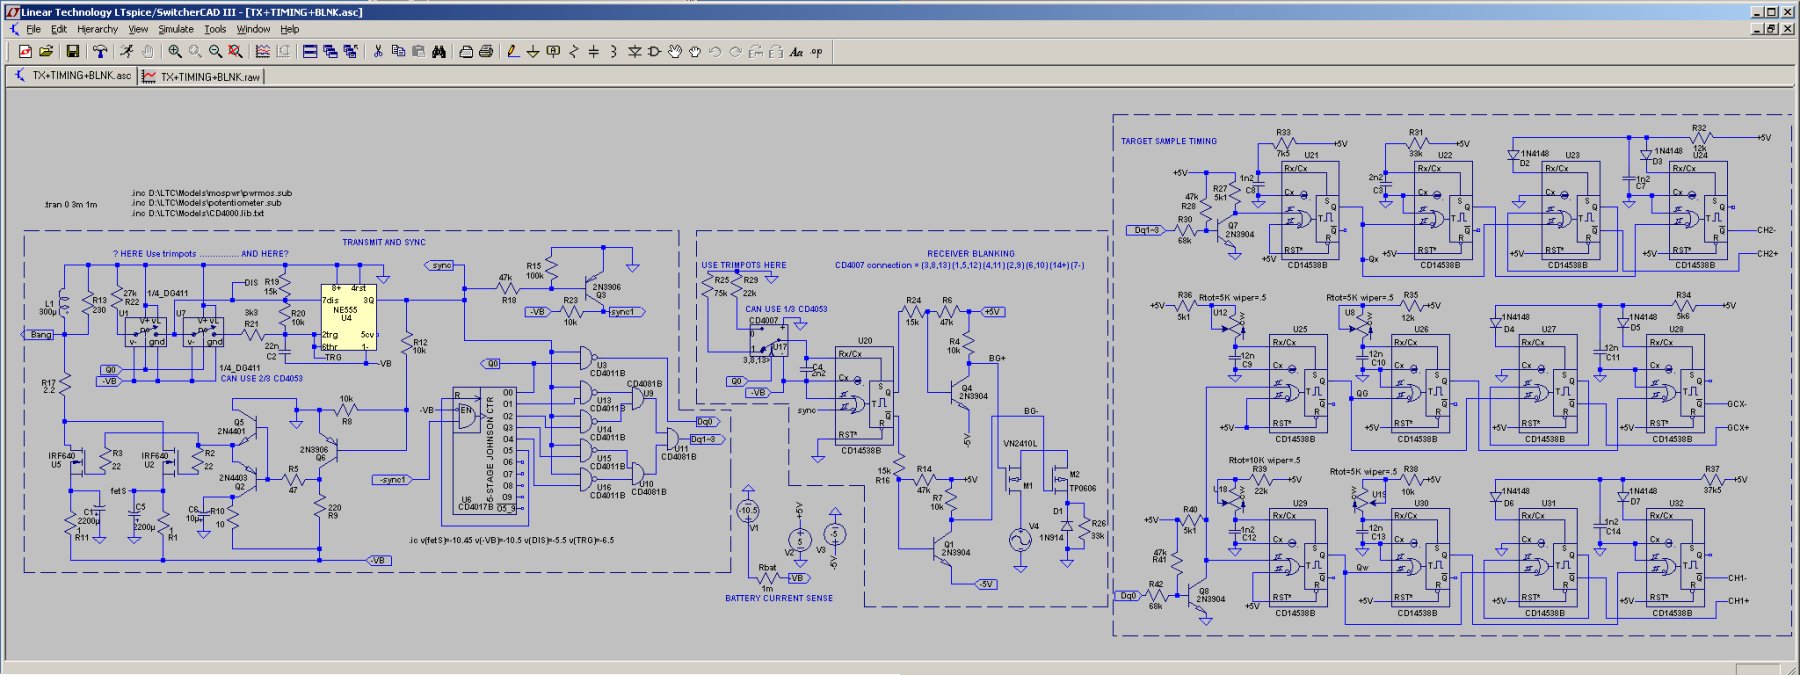Choose the Capacitor component tool

coord(594,51)
